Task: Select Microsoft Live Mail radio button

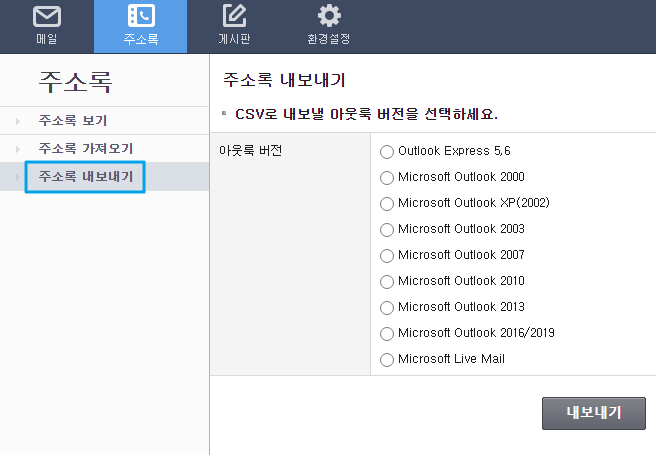Action: click(387, 360)
